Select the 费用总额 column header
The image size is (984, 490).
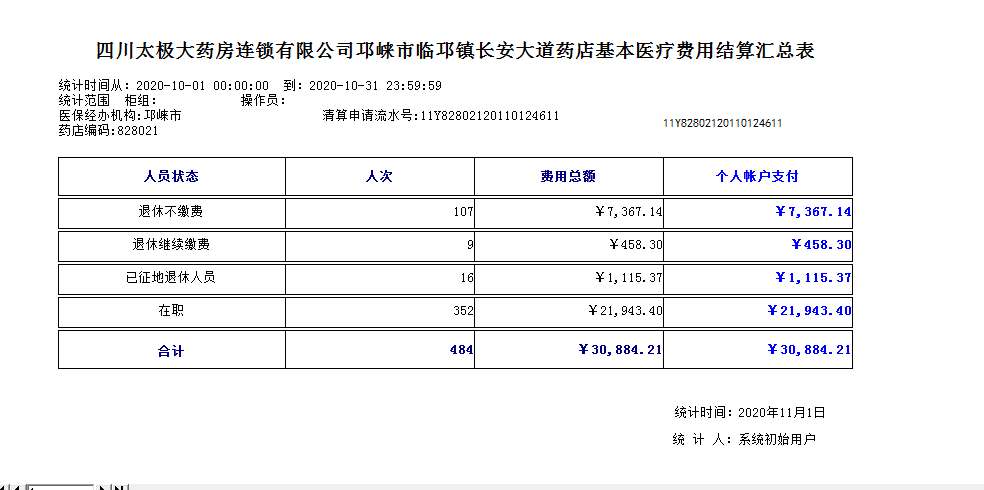568,176
